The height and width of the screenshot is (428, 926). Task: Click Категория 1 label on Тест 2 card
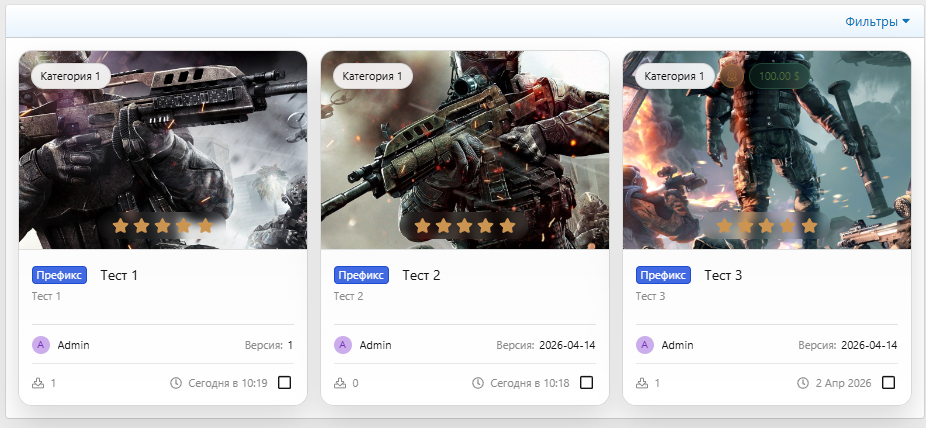[373, 76]
